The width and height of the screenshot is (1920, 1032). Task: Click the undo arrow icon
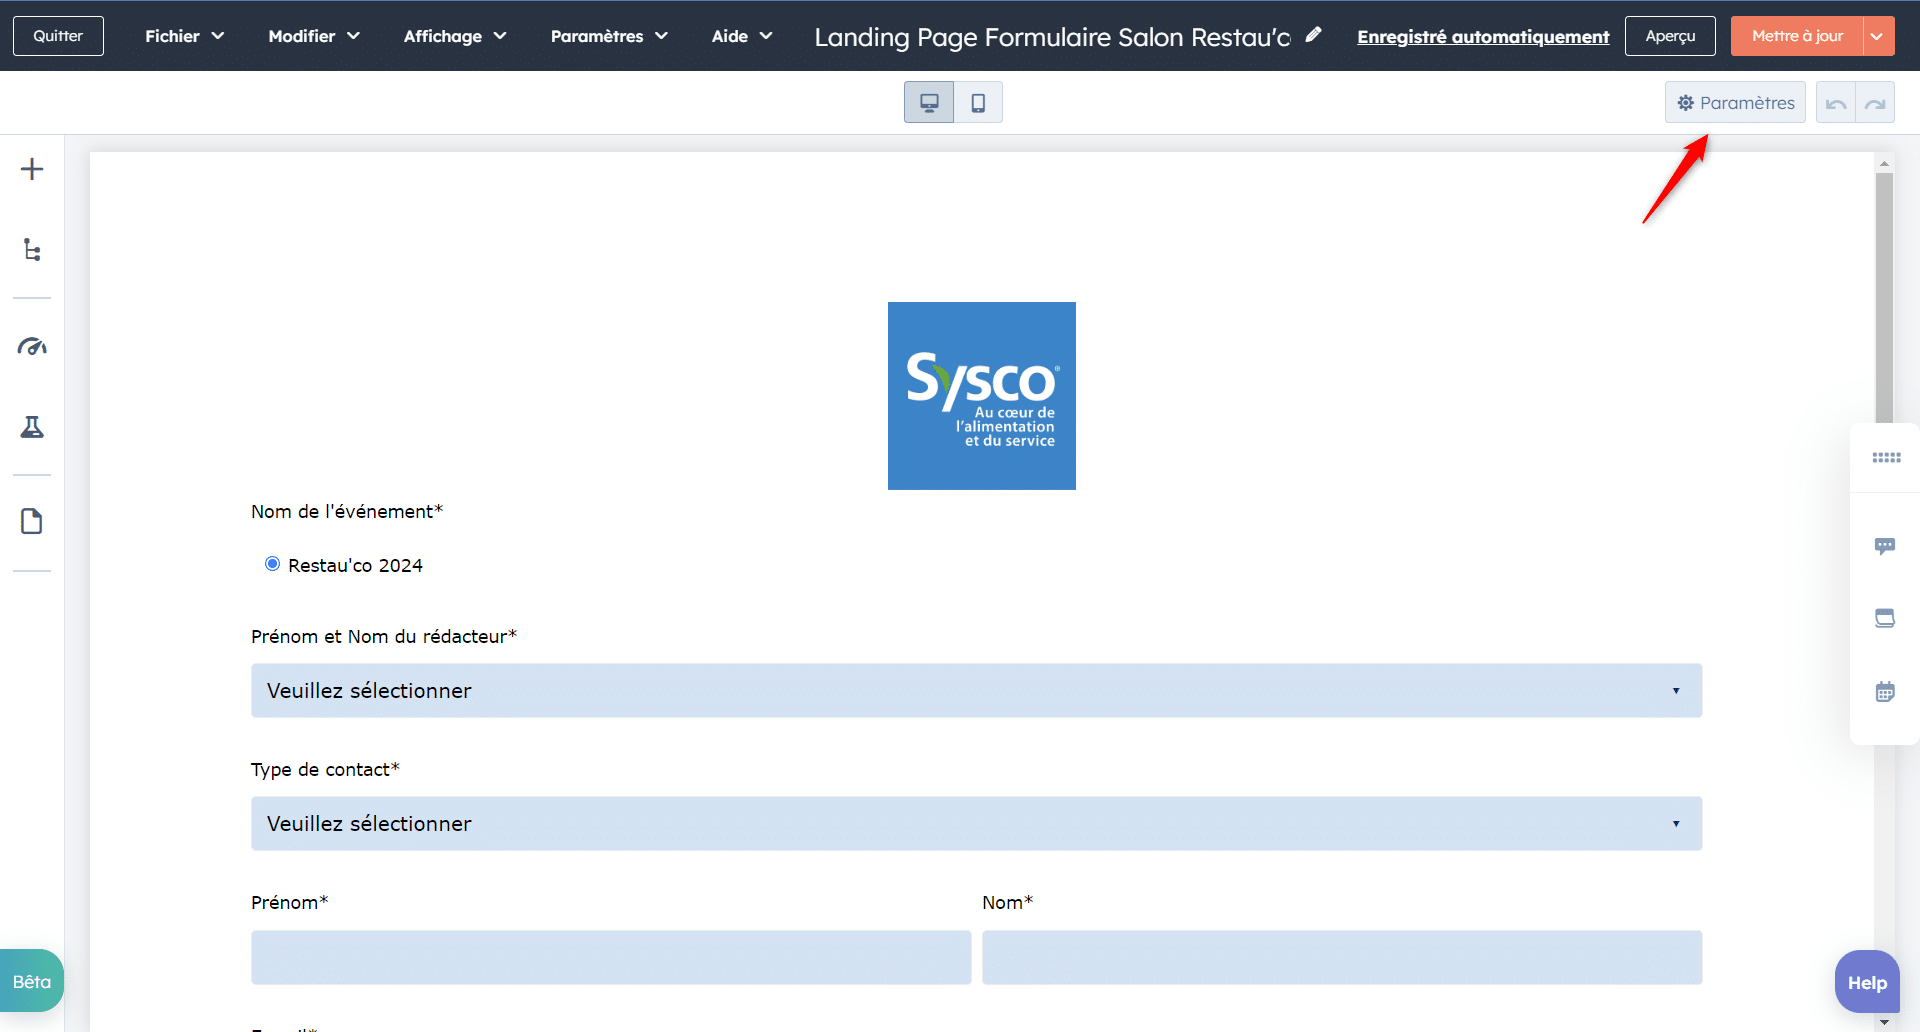[1836, 103]
